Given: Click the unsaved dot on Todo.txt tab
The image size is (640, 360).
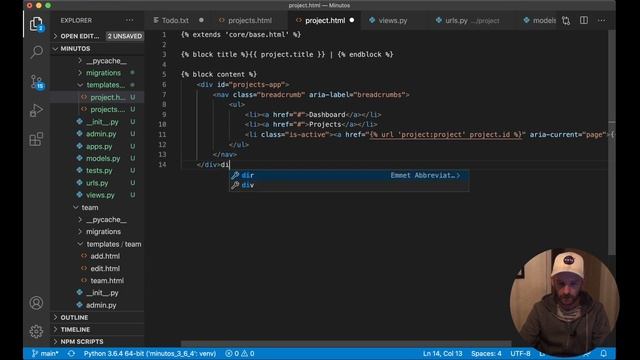Looking at the screenshot, I should (x=201, y=20).
